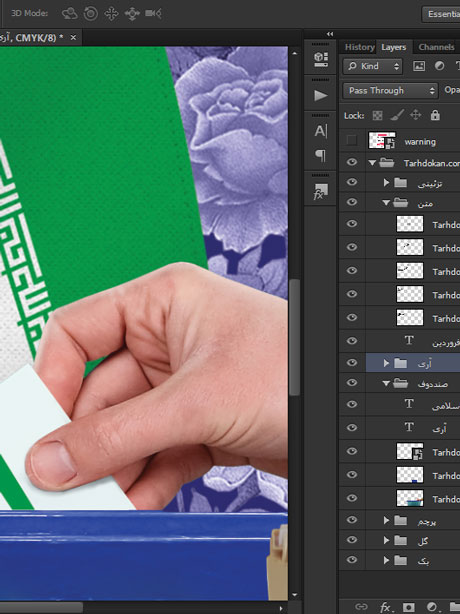Switch to the History tab
Screen dimensions: 460x614
(359, 47)
